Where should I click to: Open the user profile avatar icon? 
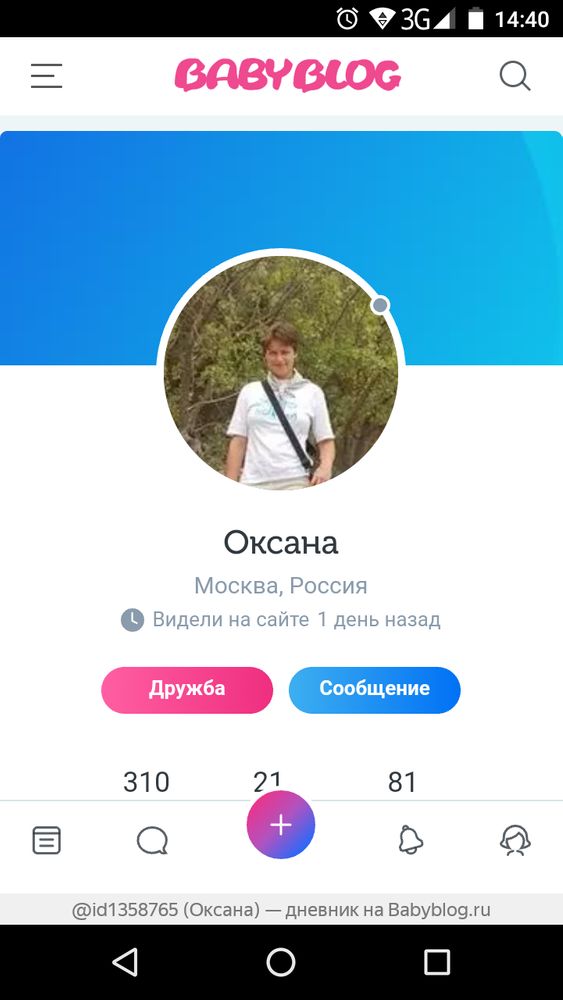click(515, 840)
